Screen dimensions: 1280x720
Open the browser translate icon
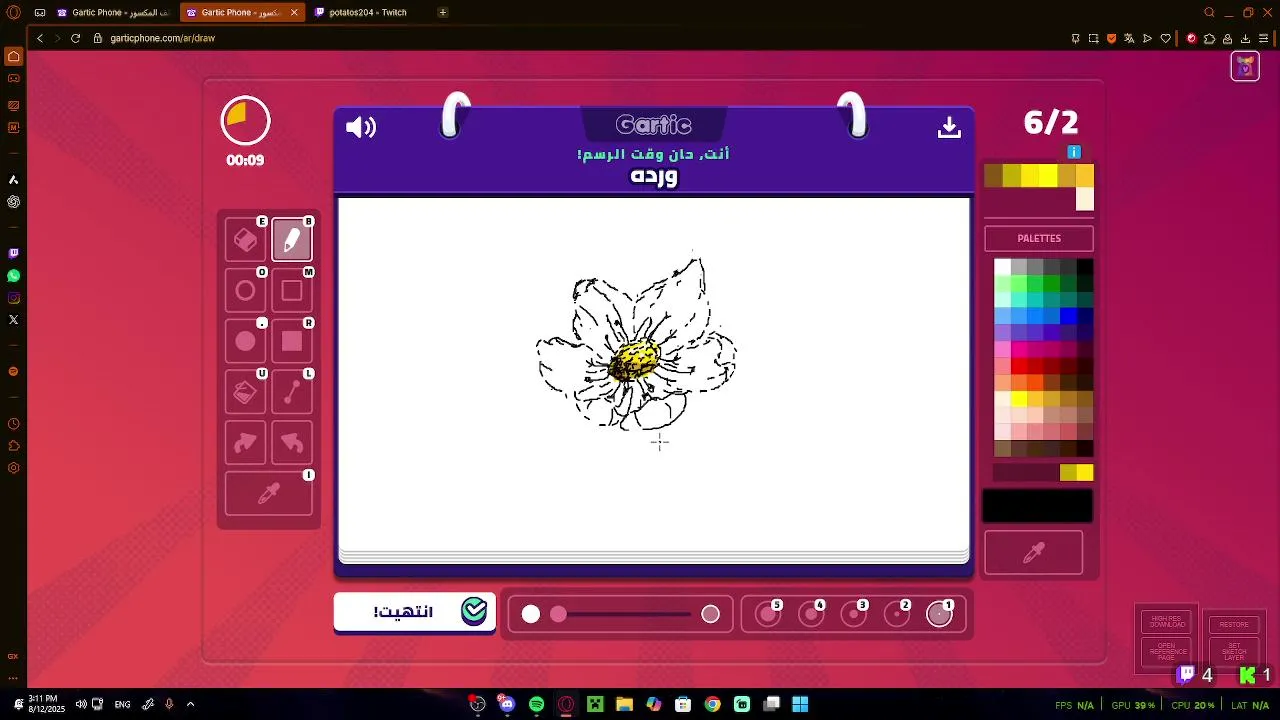click(x=1130, y=38)
